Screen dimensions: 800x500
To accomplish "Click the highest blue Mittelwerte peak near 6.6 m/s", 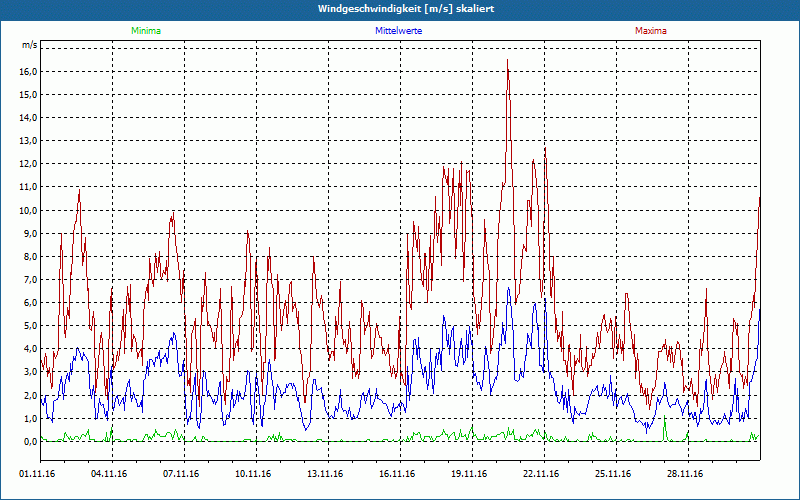I will (508, 289).
